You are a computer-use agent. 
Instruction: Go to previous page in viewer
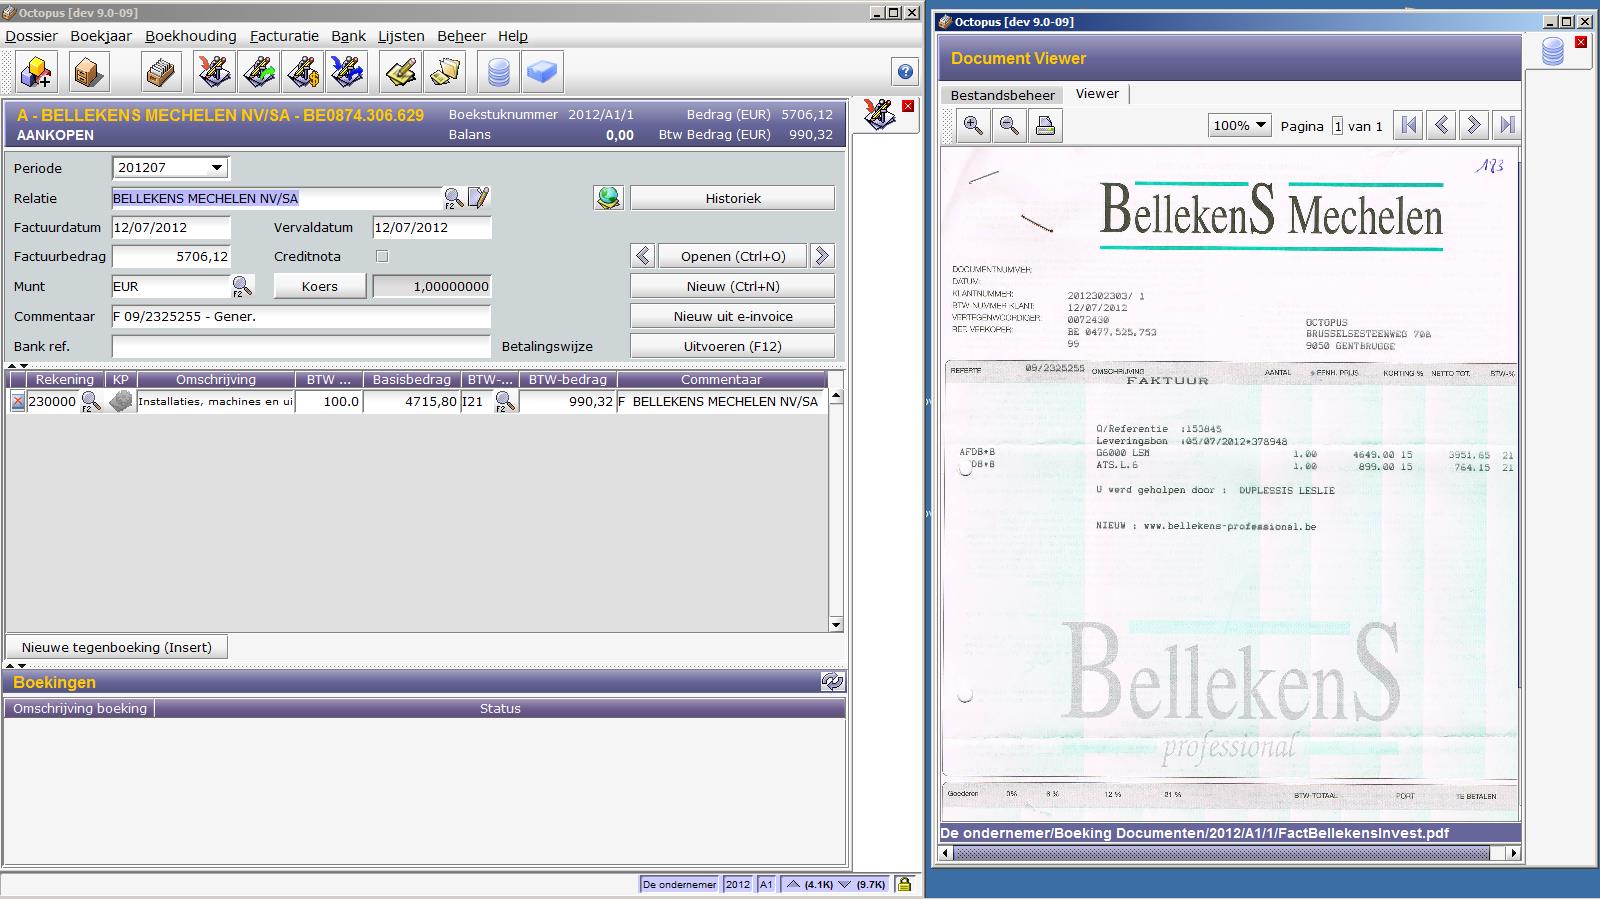pos(1441,125)
